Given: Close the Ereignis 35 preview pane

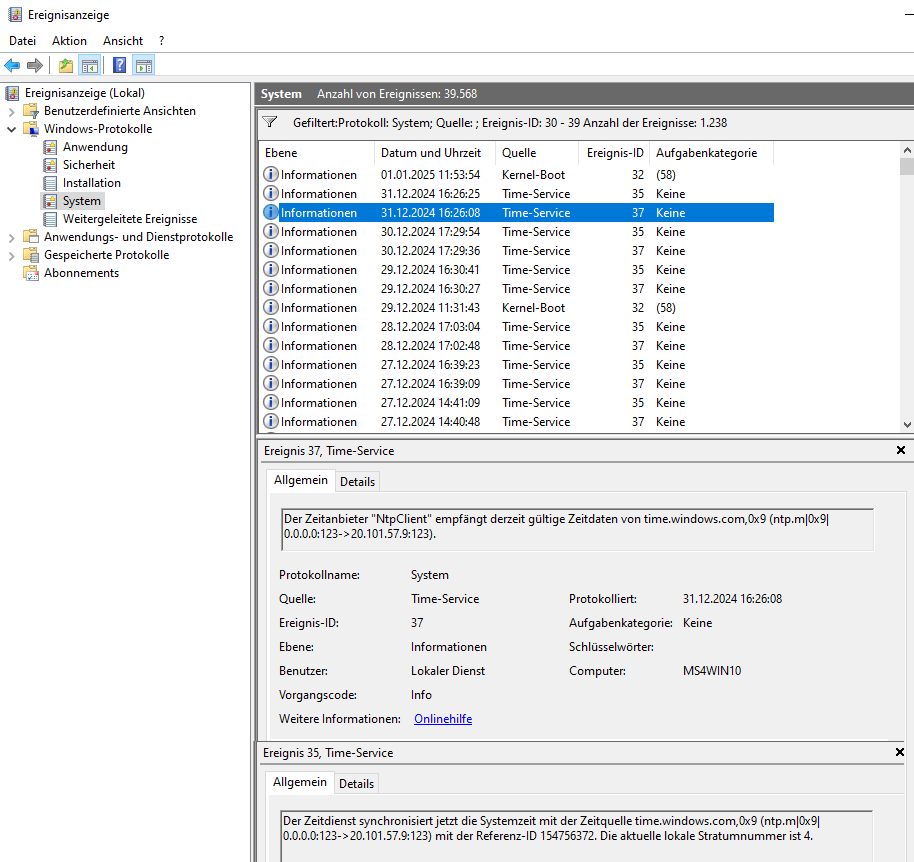Looking at the screenshot, I should pos(900,752).
